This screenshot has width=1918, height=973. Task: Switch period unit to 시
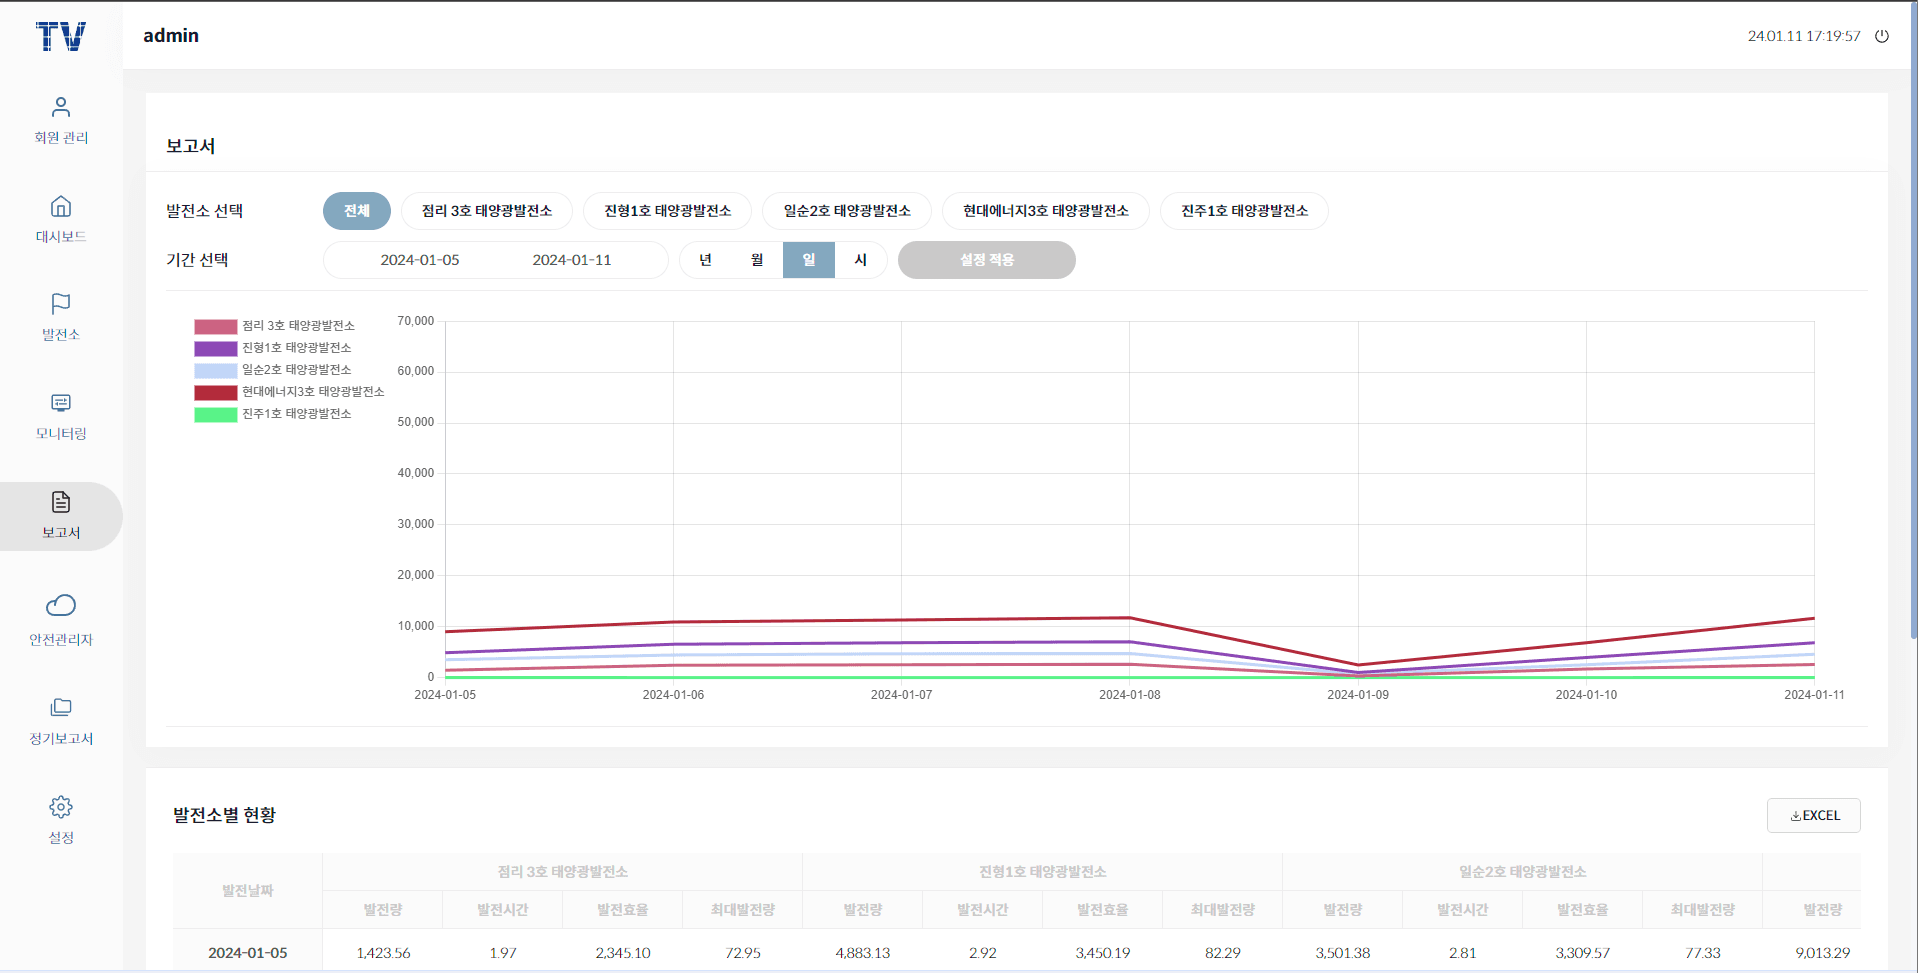click(860, 260)
